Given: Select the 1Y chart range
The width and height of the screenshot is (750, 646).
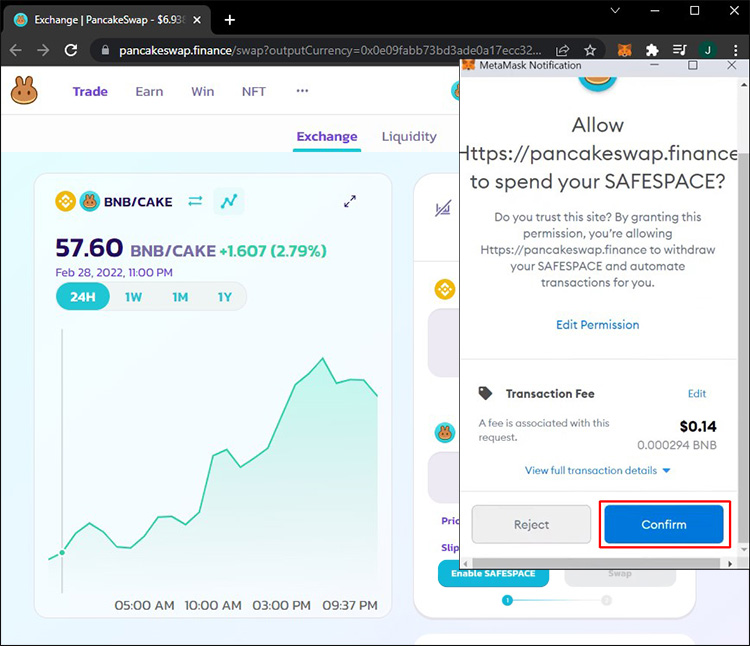Looking at the screenshot, I should (224, 297).
